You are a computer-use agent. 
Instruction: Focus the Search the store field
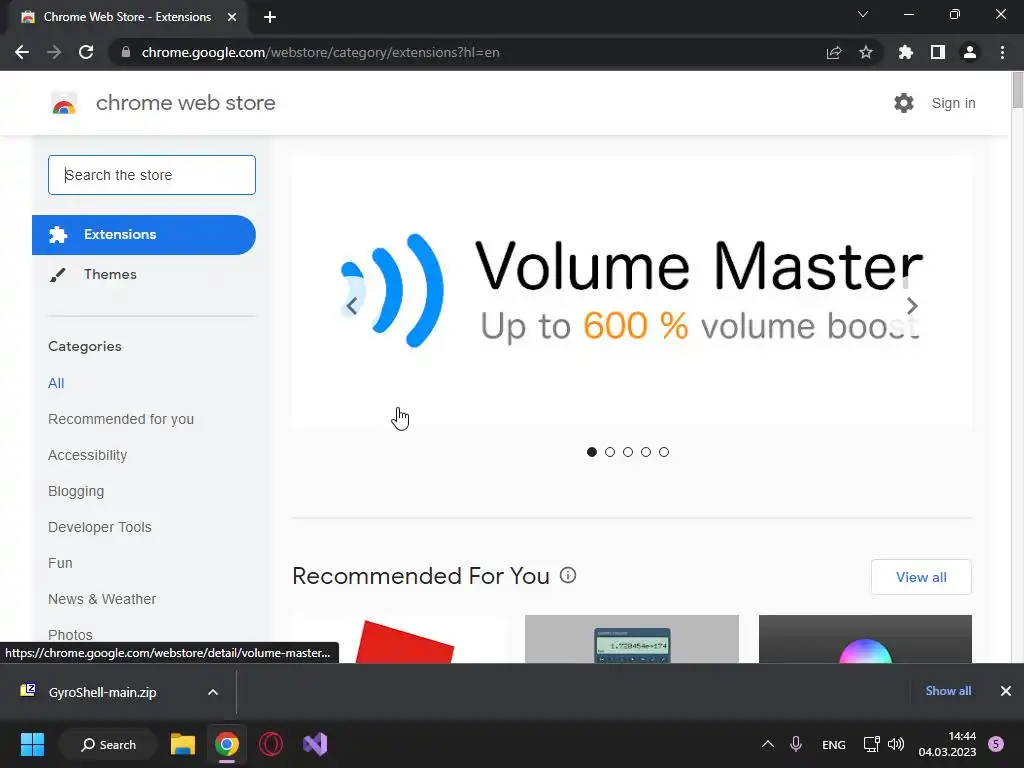[152, 175]
